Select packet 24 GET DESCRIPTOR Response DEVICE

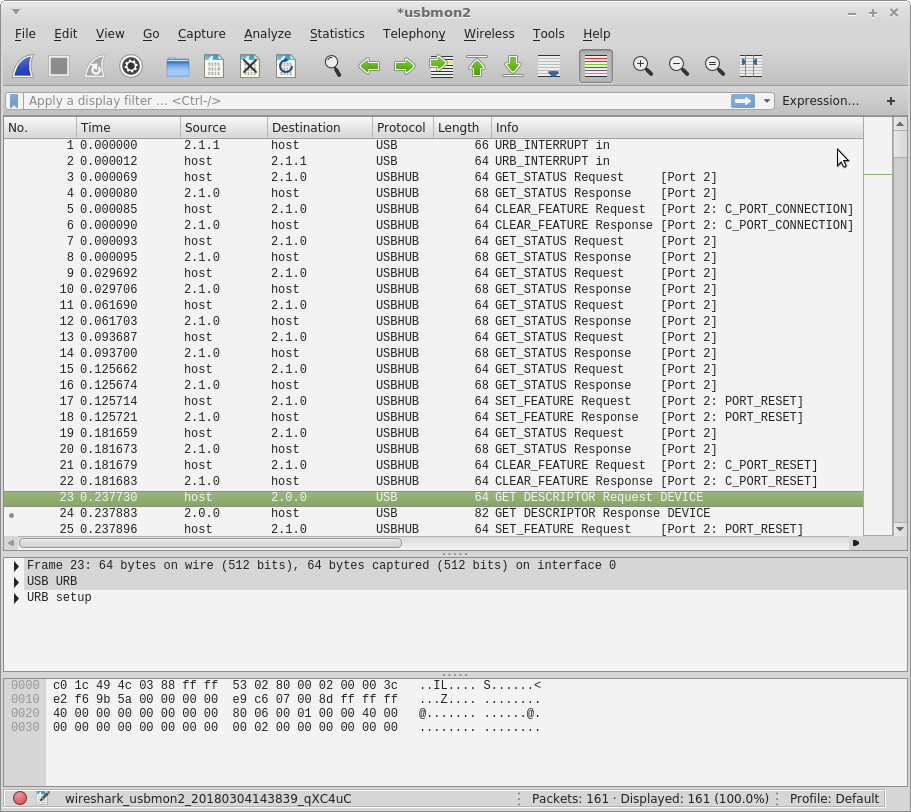click(433, 513)
